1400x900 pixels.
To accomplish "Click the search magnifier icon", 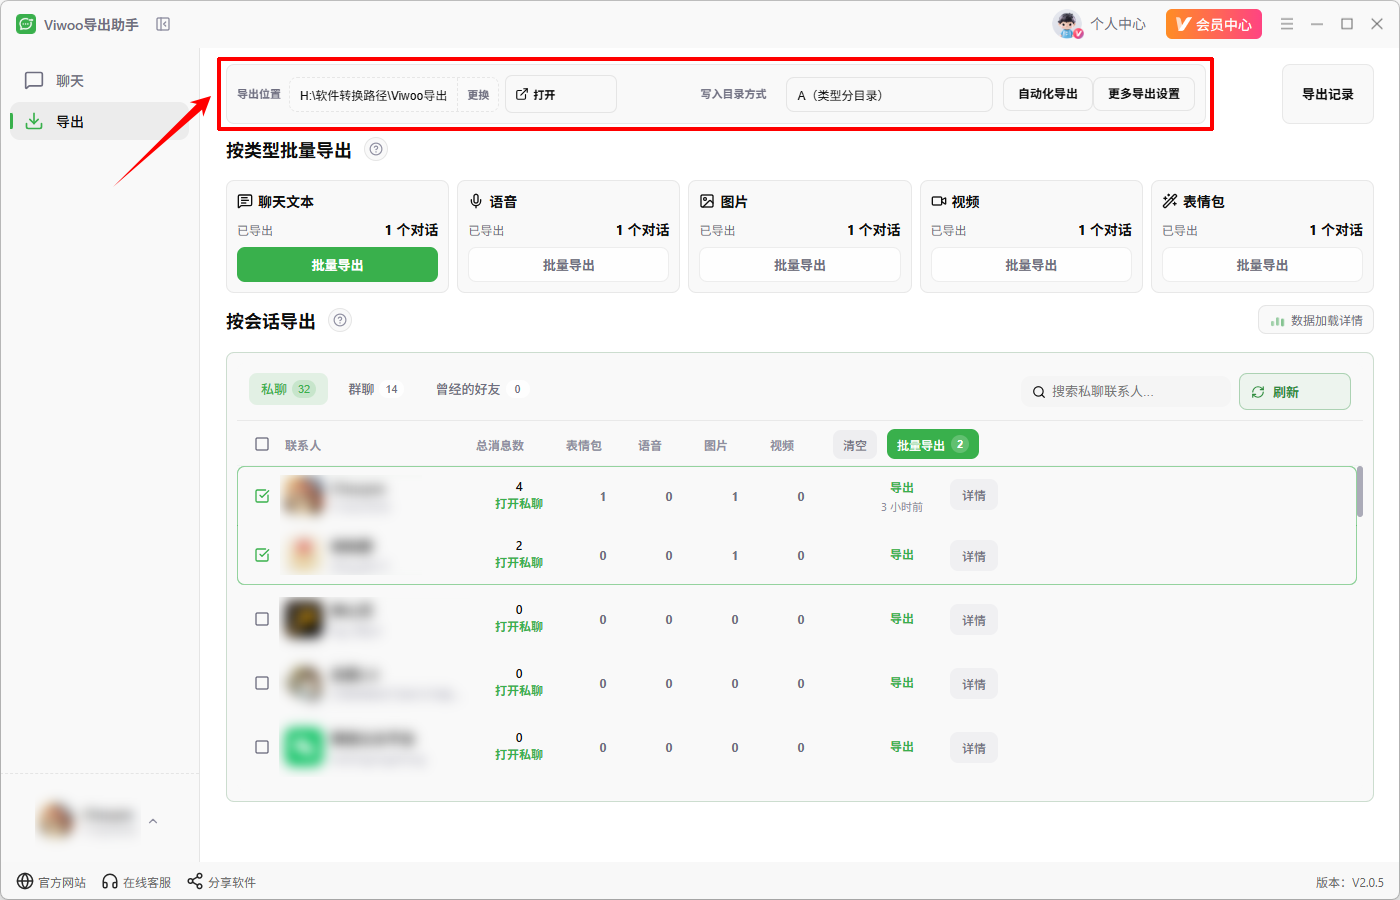I will 1039,392.
